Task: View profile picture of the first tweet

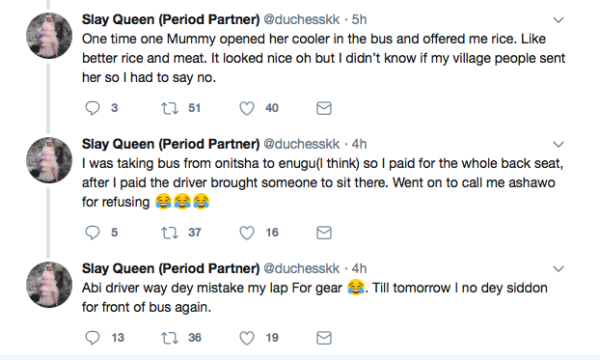Action: (x=49, y=36)
